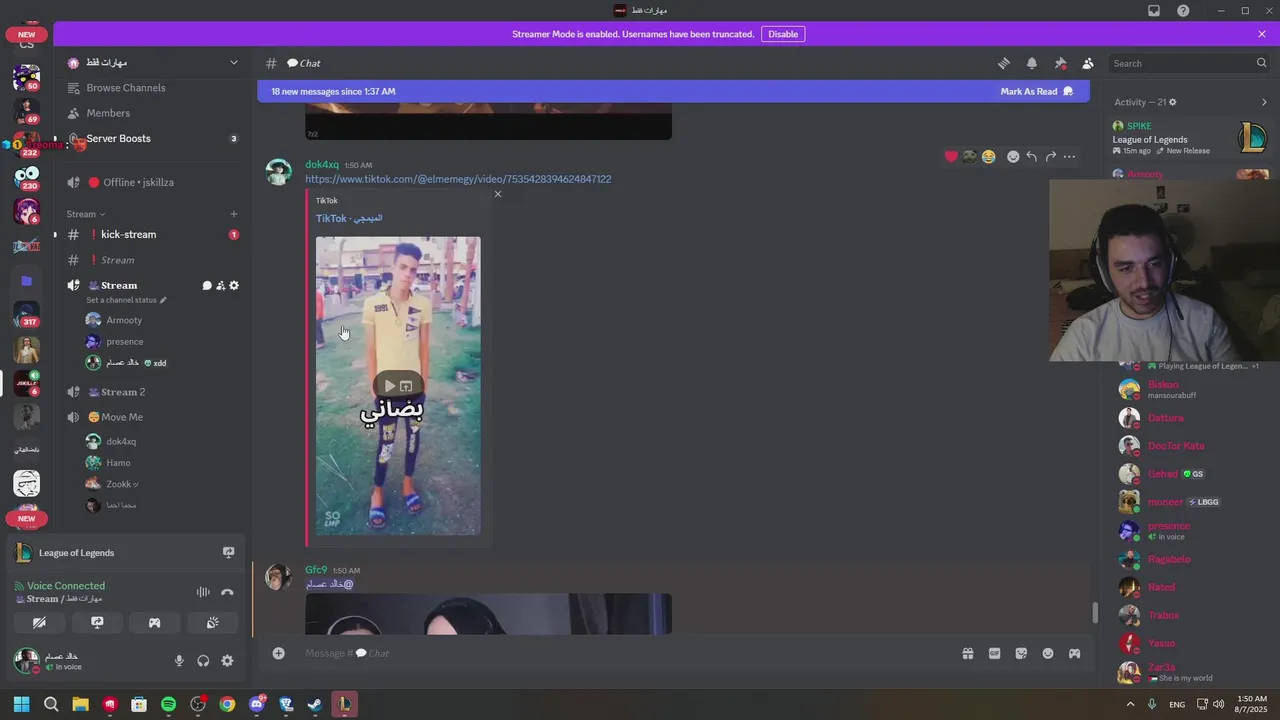1280x720 pixels.
Task: Open Offline jskillza voice channel
Action: point(152,182)
